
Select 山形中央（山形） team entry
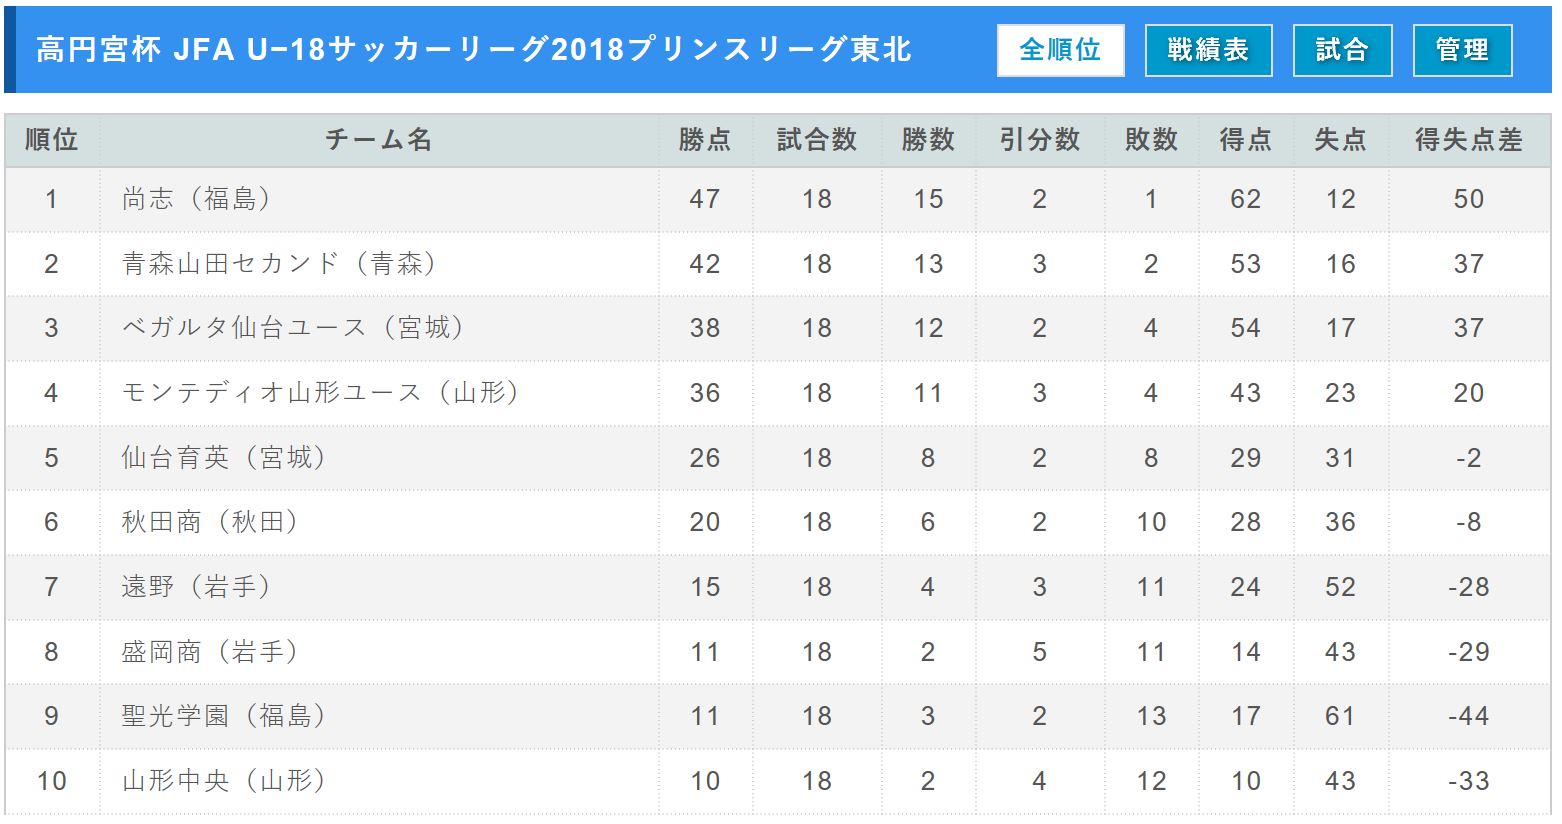[x=225, y=781]
